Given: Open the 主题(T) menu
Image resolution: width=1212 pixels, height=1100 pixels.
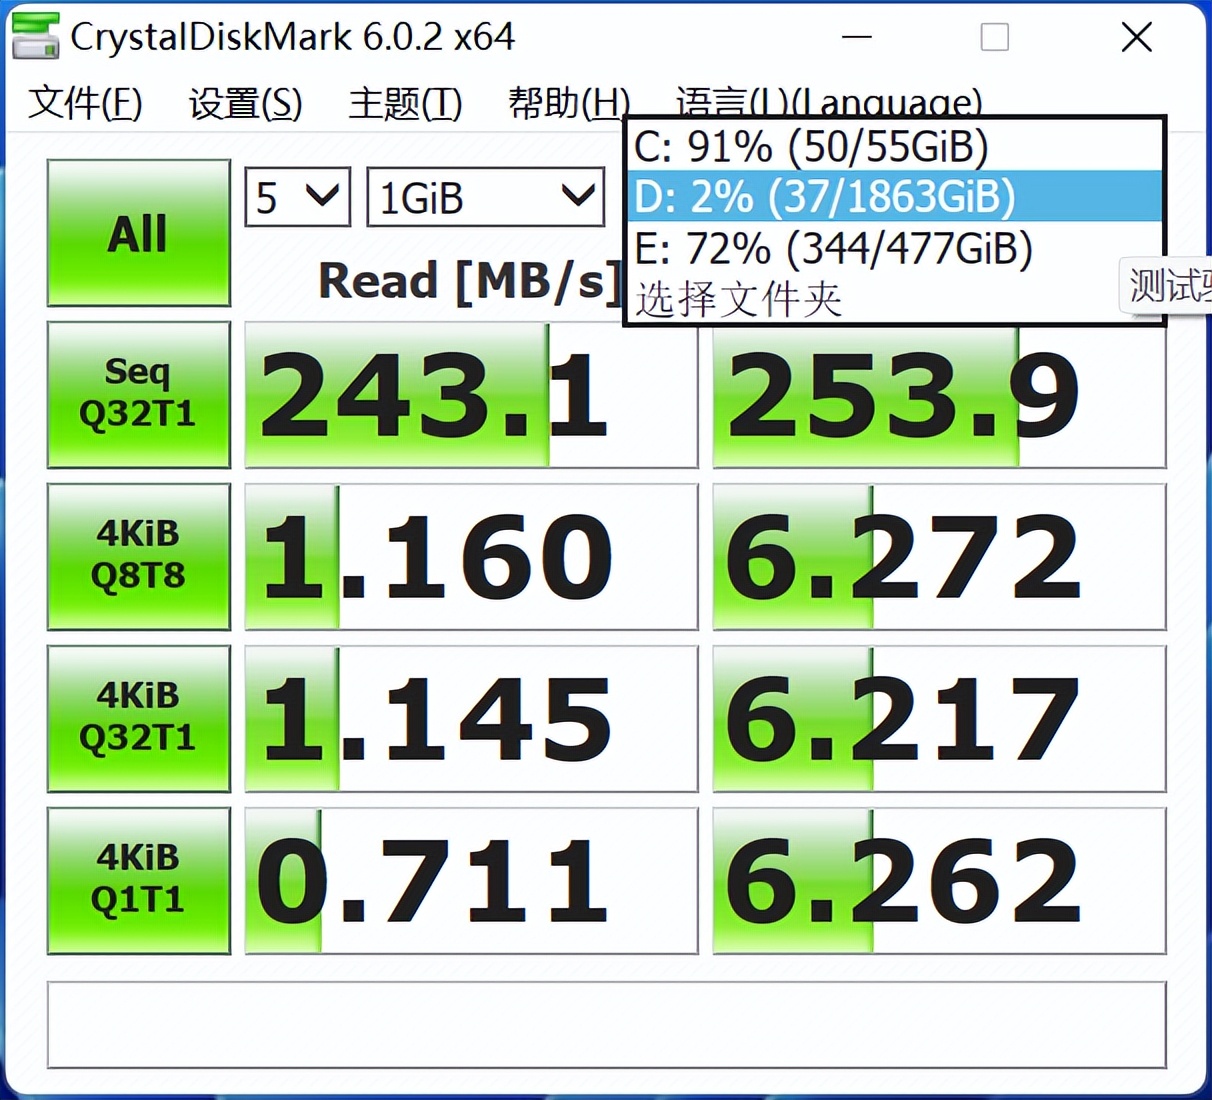Looking at the screenshot, I should point(405,103).
